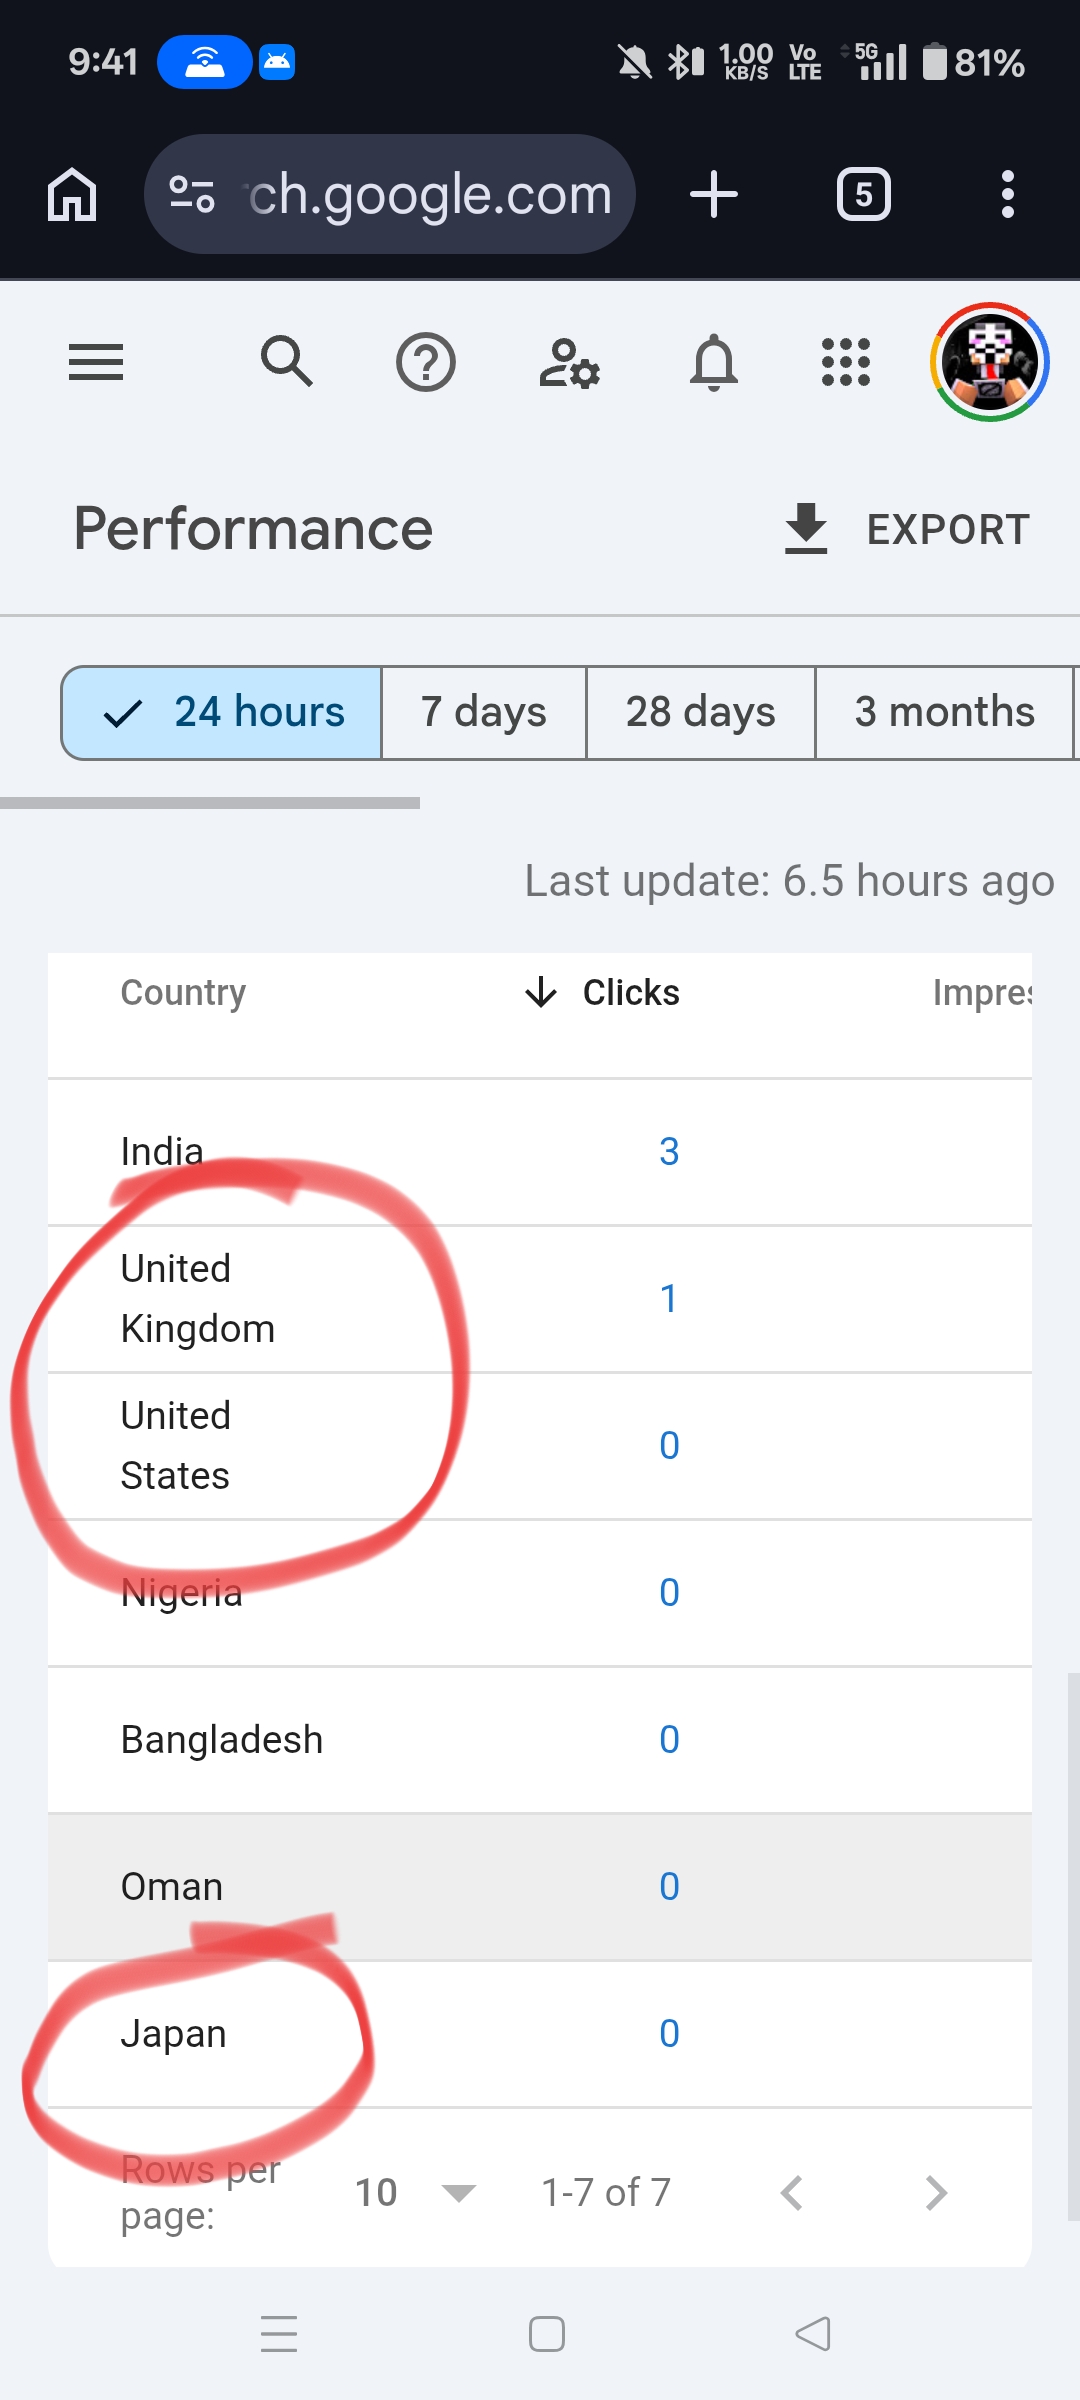
Task: Open the Google apps grid
Action: [846, 362]
